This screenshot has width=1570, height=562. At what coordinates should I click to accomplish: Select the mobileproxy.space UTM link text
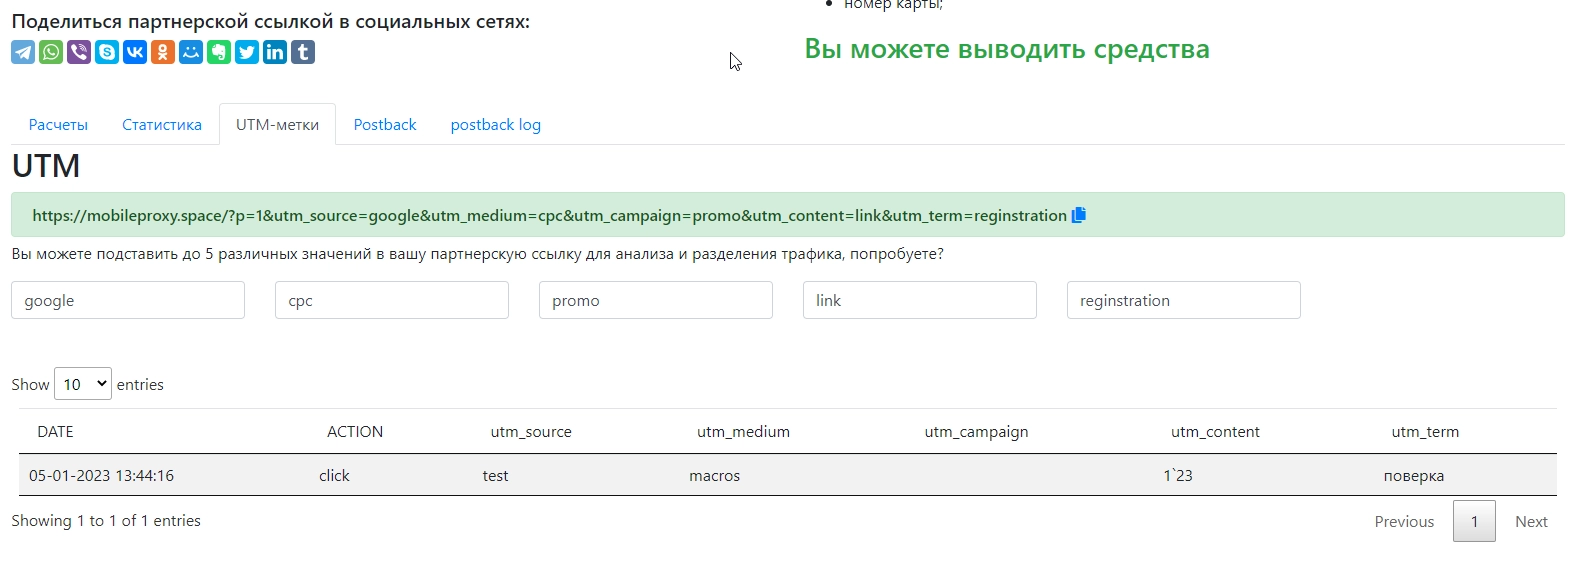pos(549,215)
